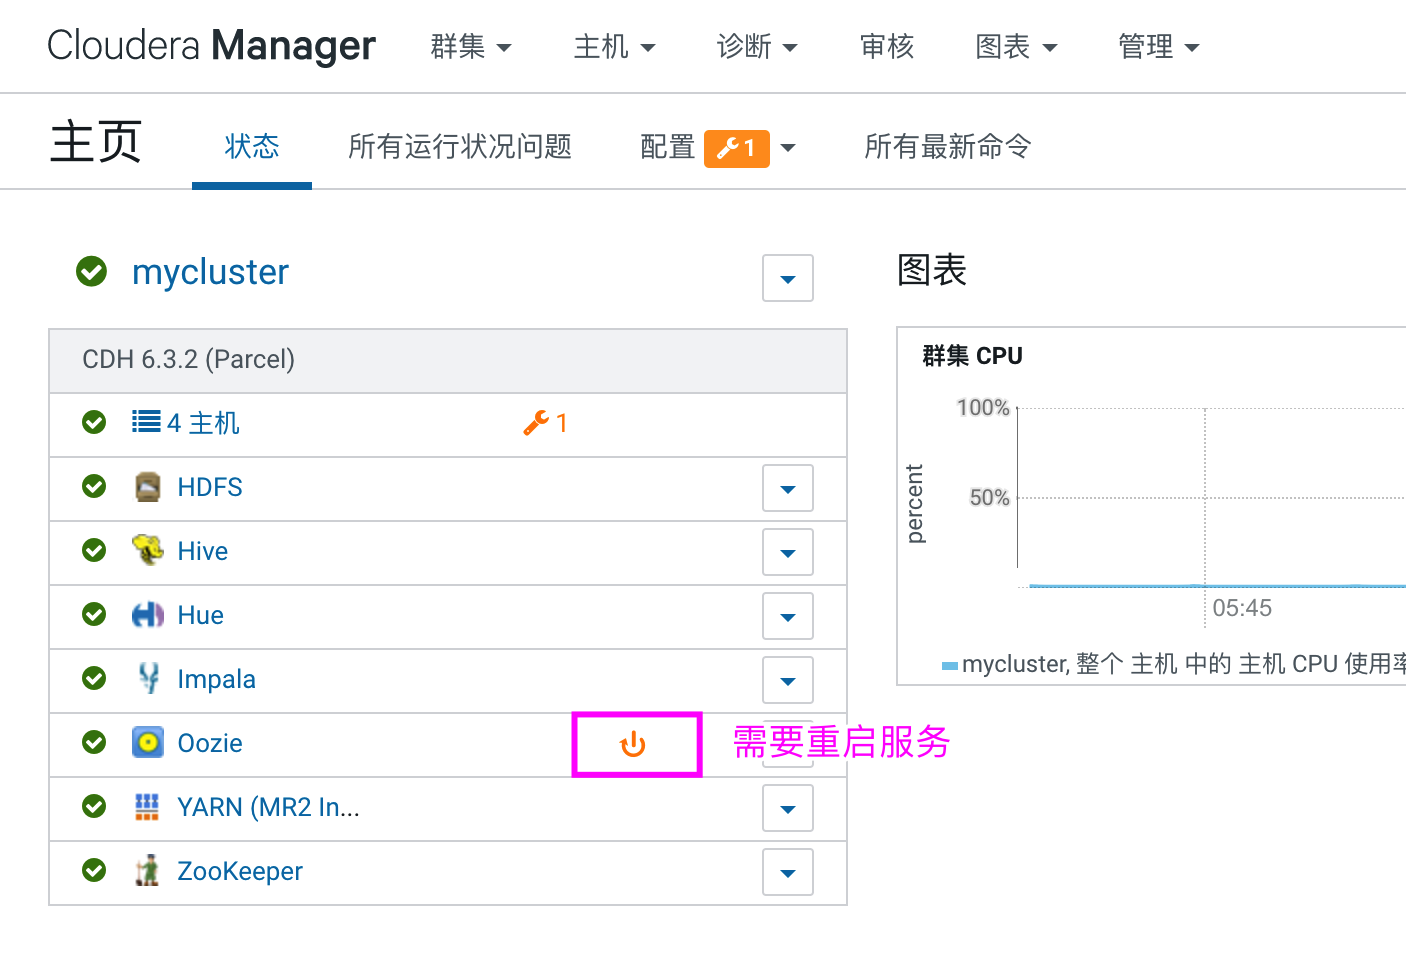Open the 群集 menu in navbar
Image resolution: width=1406 pixels, height=954 pixels.
pyautogui.click(x=470, y=47)
